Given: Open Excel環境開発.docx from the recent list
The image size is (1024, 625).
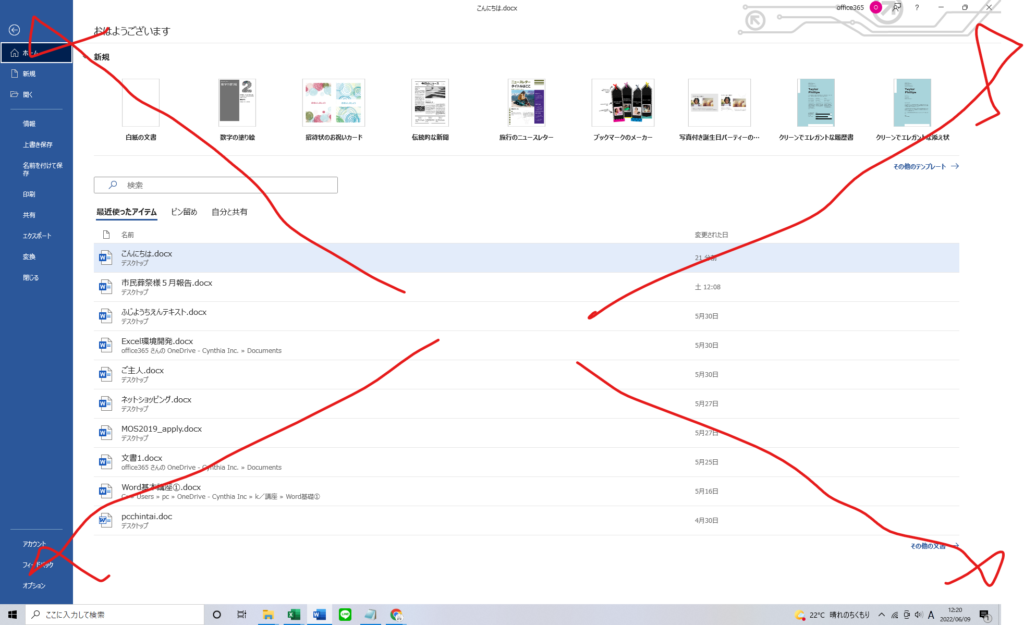Looking at the screenshot, I should 157,341.
